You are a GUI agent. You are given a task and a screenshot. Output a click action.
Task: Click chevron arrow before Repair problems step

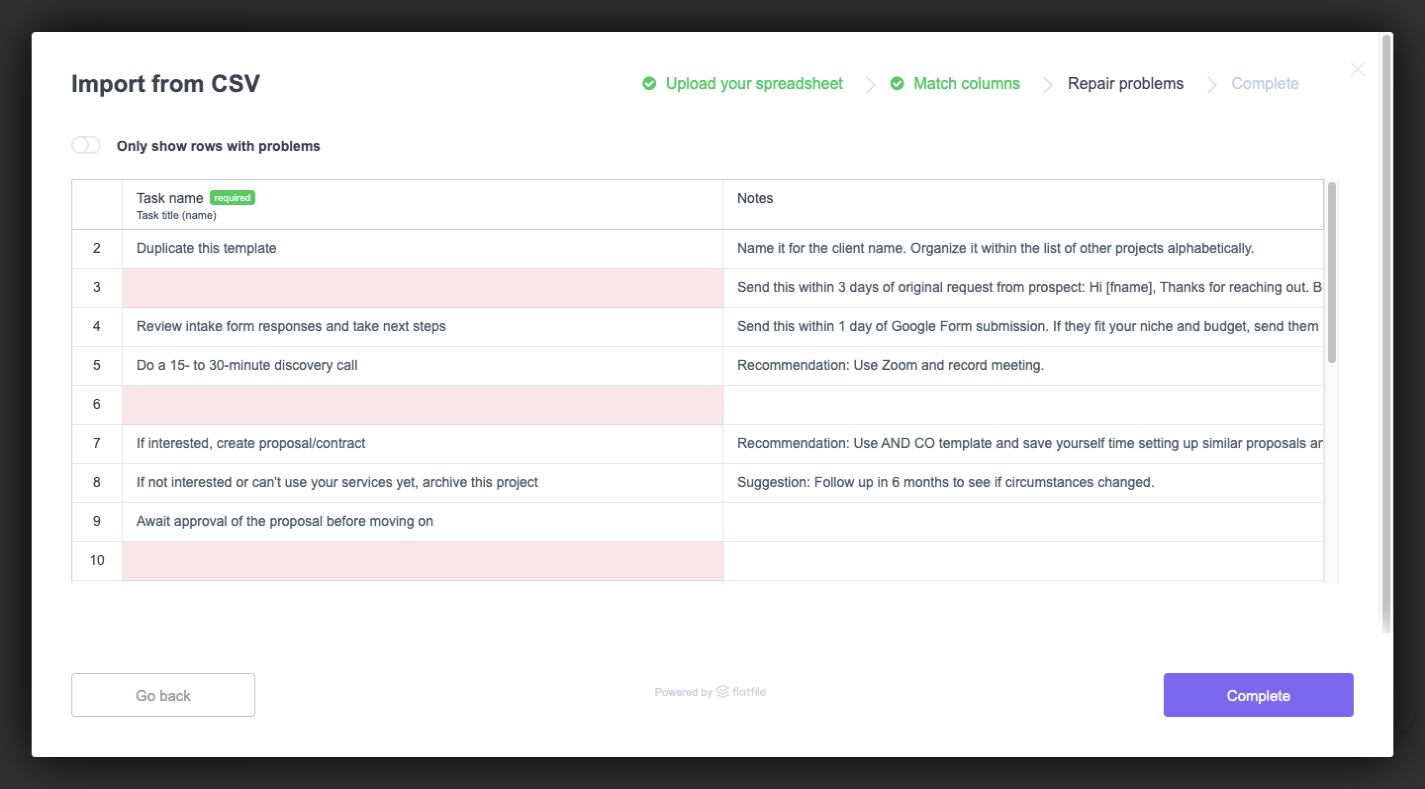tap(1047, 85)
